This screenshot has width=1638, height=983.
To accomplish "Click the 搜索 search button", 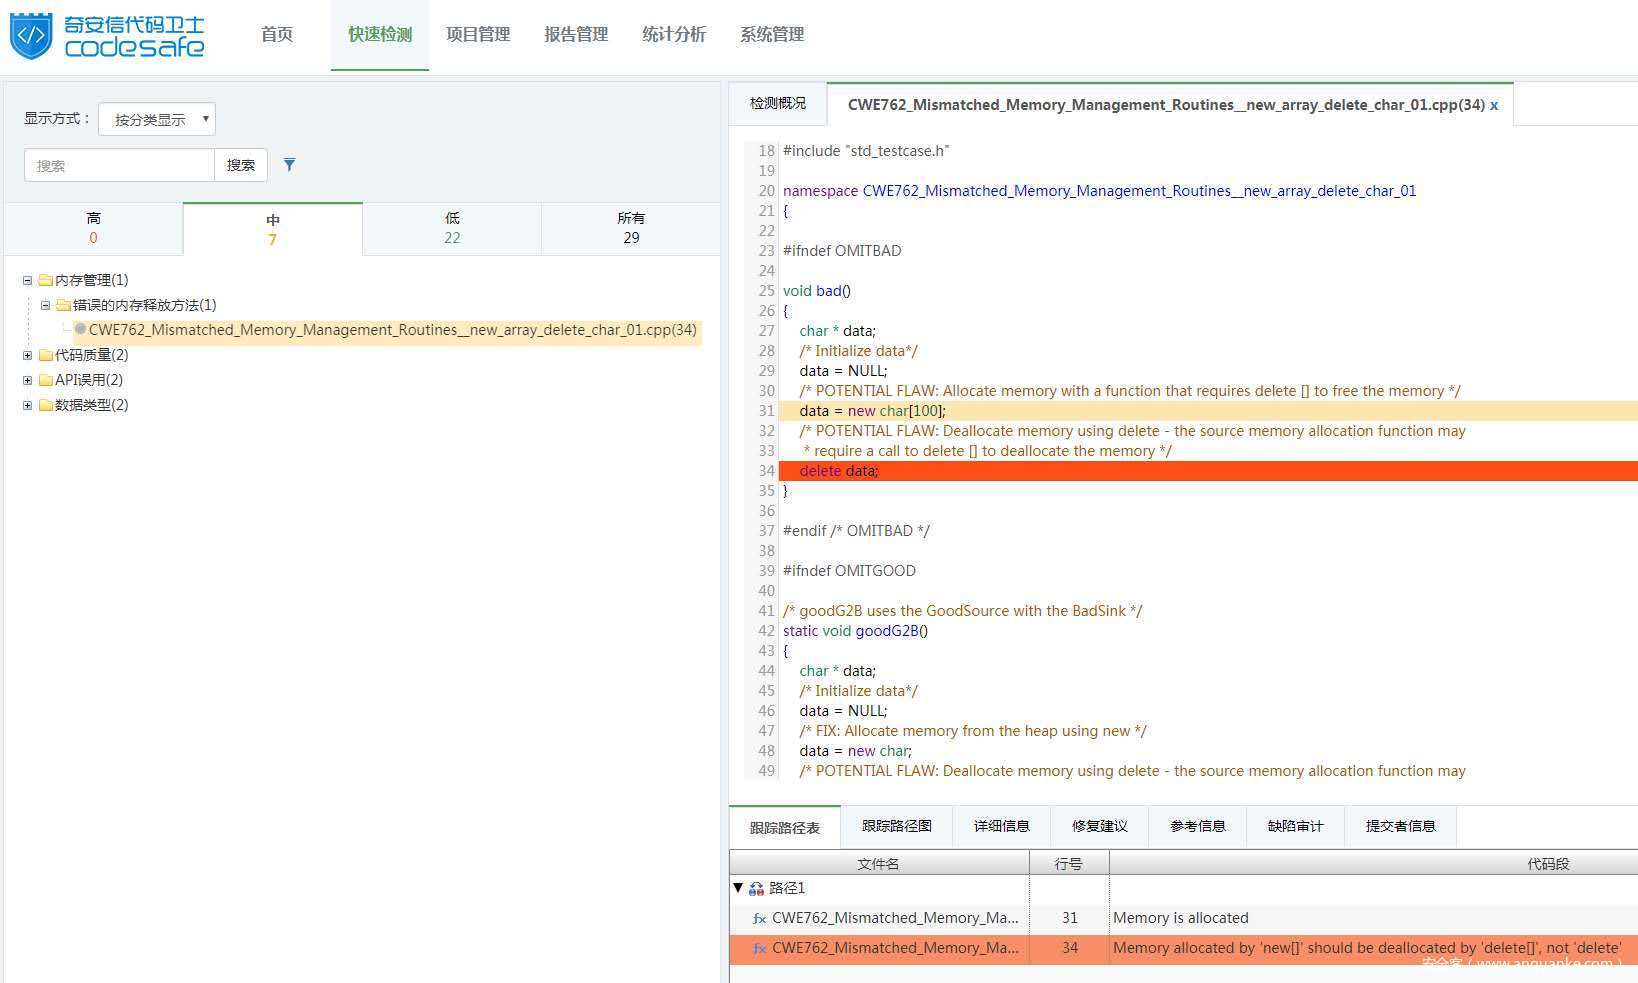I will (241, 165).
